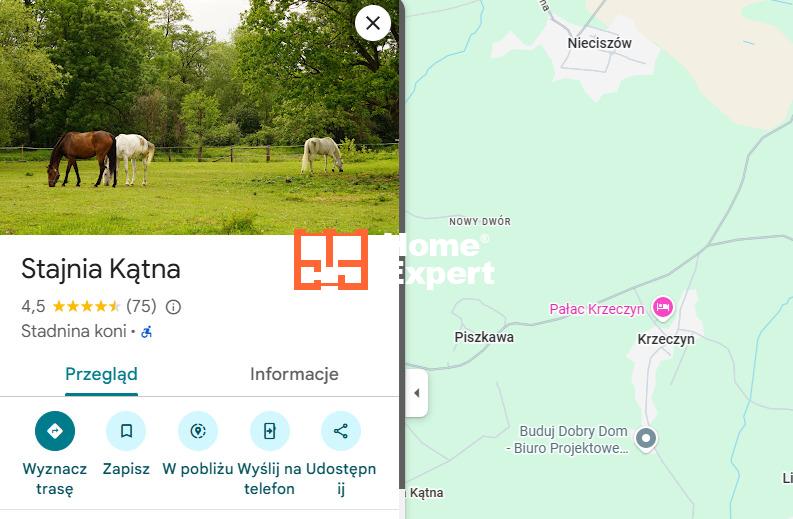793x519 pixels.
Task: Click the Zapisz bookmark icon
Action: pyautogui.click(x=126, y=431)
